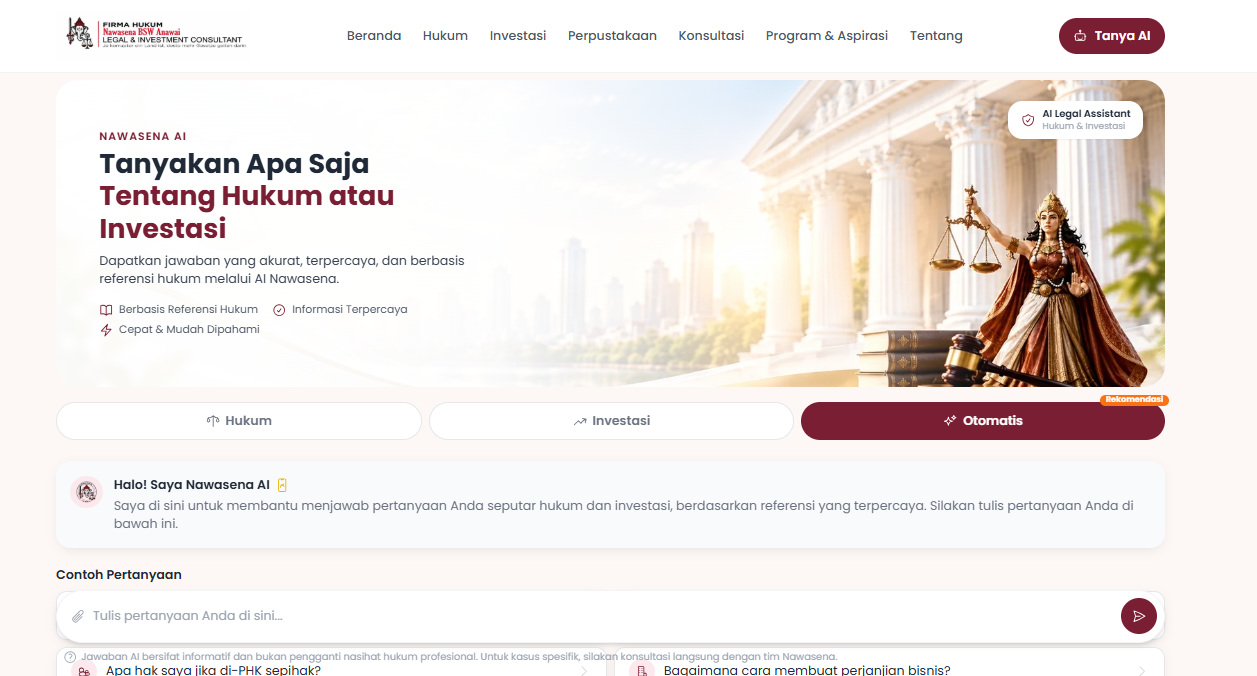The image size is (1257, 676).
Task: Open the Hukum navigation item
Action: point(445,36)
